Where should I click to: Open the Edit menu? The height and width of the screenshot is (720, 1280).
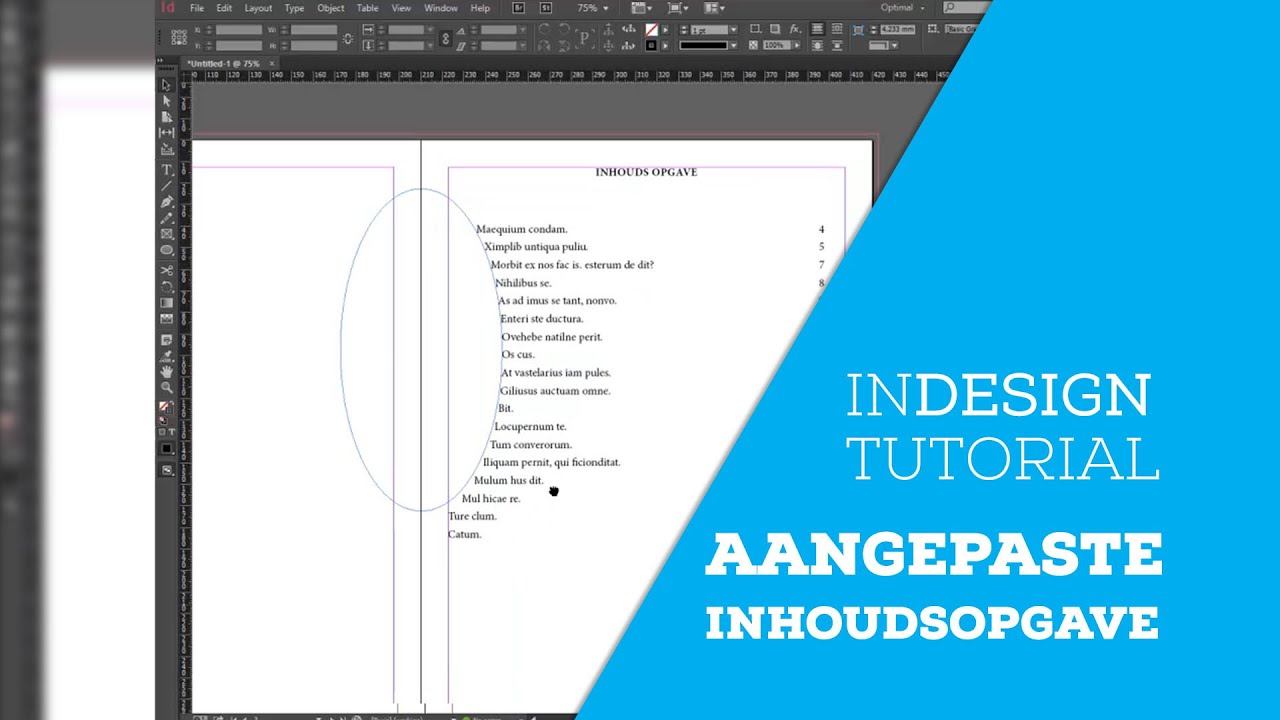pyautogui.click(x=224, y=8)
